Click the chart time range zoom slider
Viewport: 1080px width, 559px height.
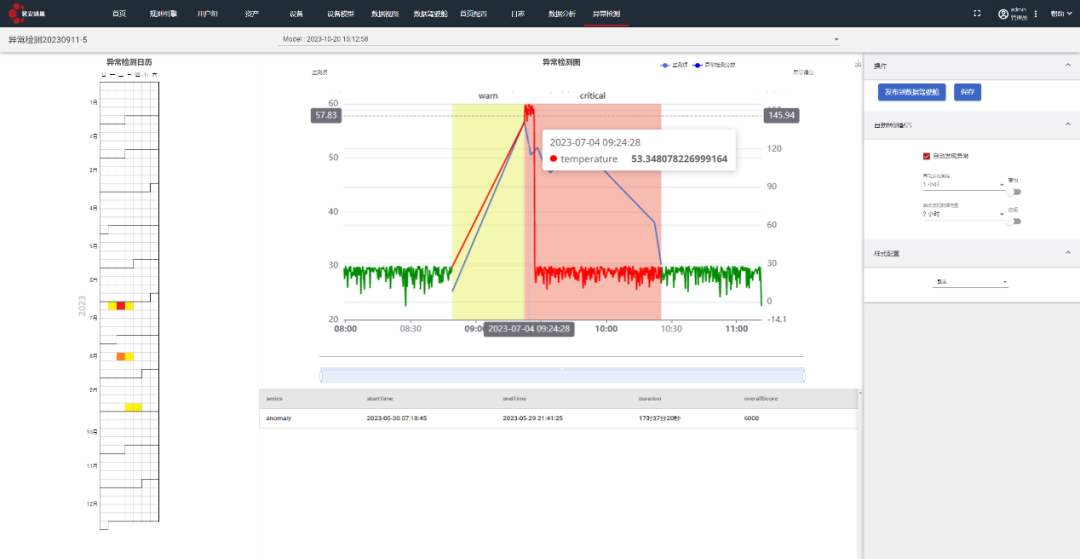point(562,375)
